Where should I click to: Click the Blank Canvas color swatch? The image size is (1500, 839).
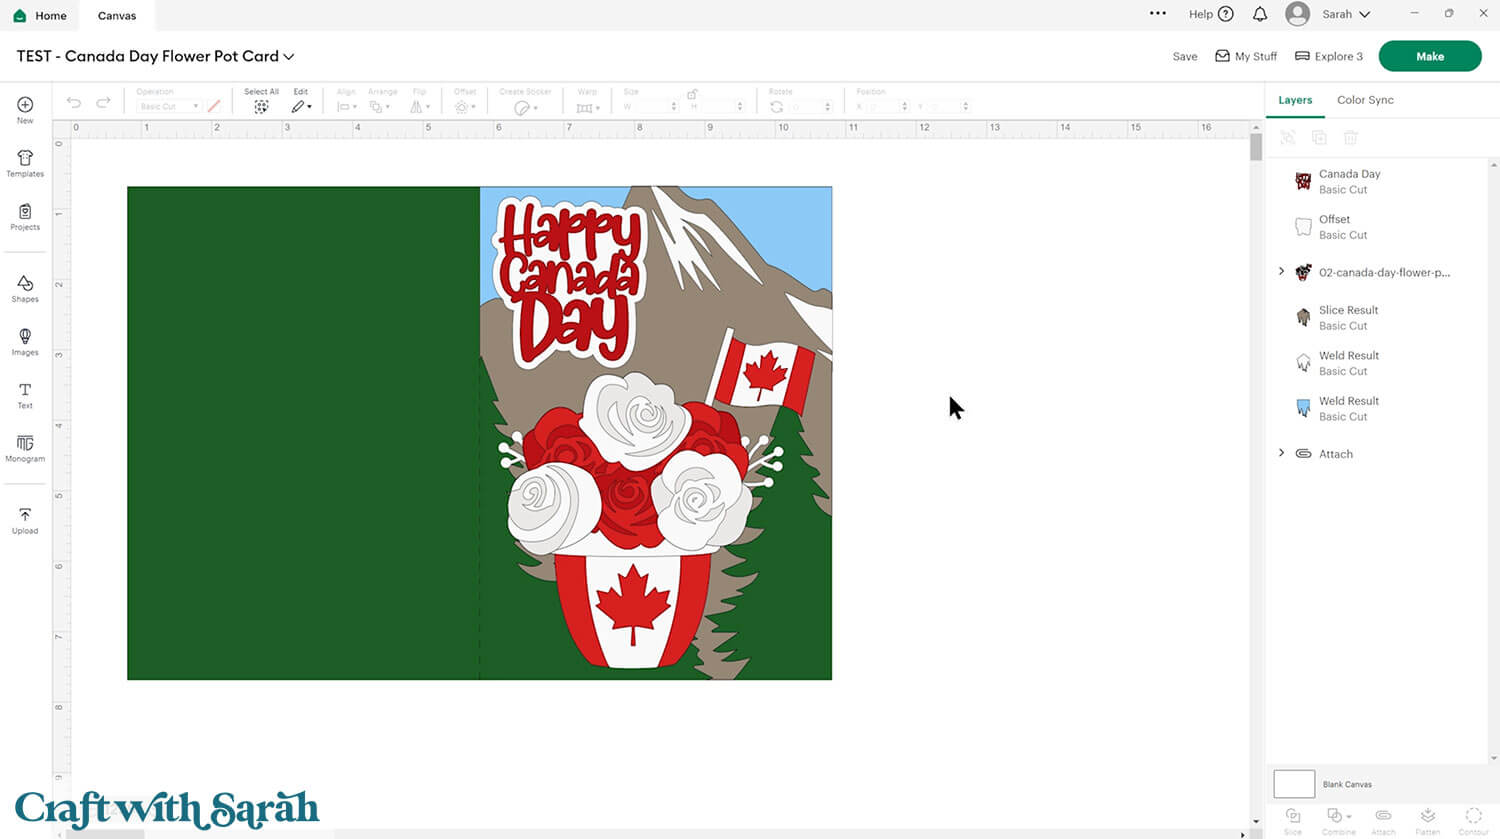(x=1294, y=784)
